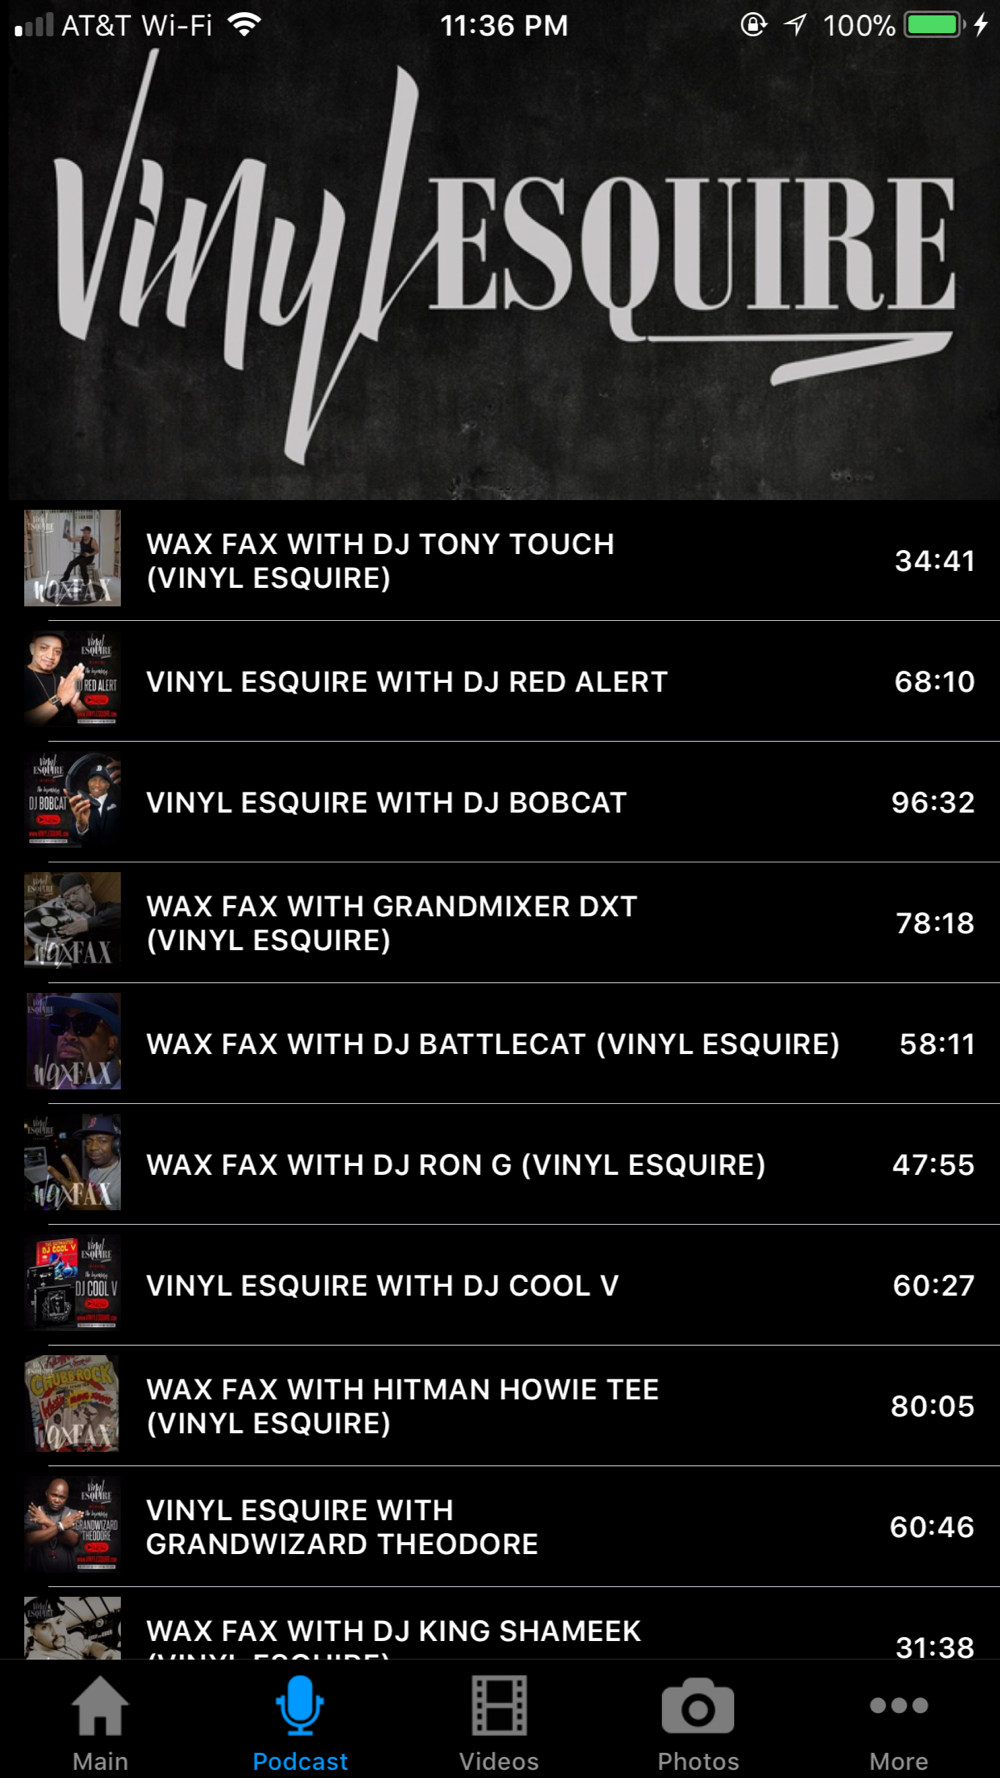Select Wax Fax with DJ Battlecat episode
The width and height of the screenshot is (1000, 1778).
[500, 1044]
